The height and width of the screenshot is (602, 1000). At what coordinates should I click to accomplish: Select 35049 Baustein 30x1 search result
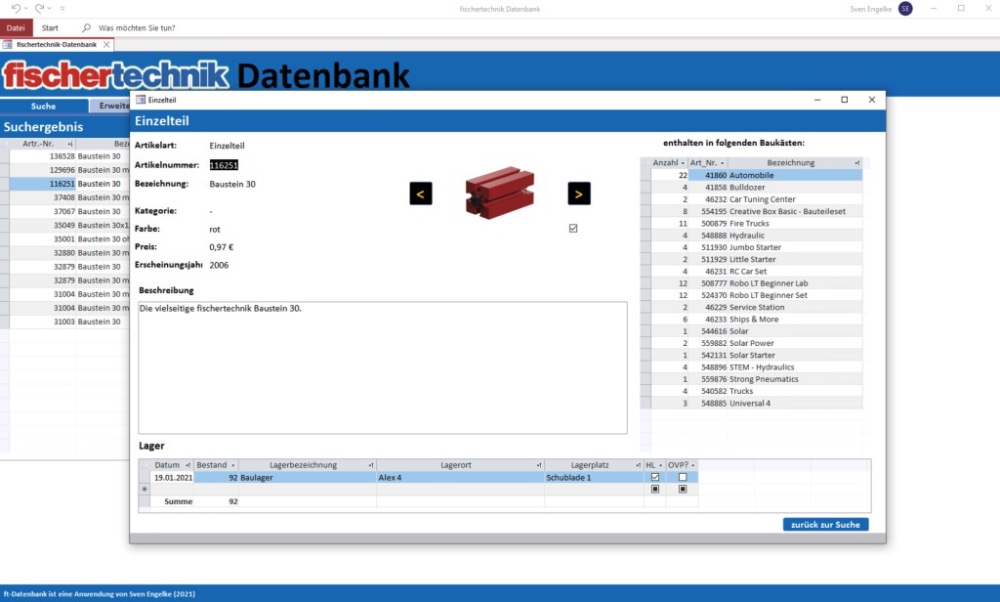(x=70, y=225)
